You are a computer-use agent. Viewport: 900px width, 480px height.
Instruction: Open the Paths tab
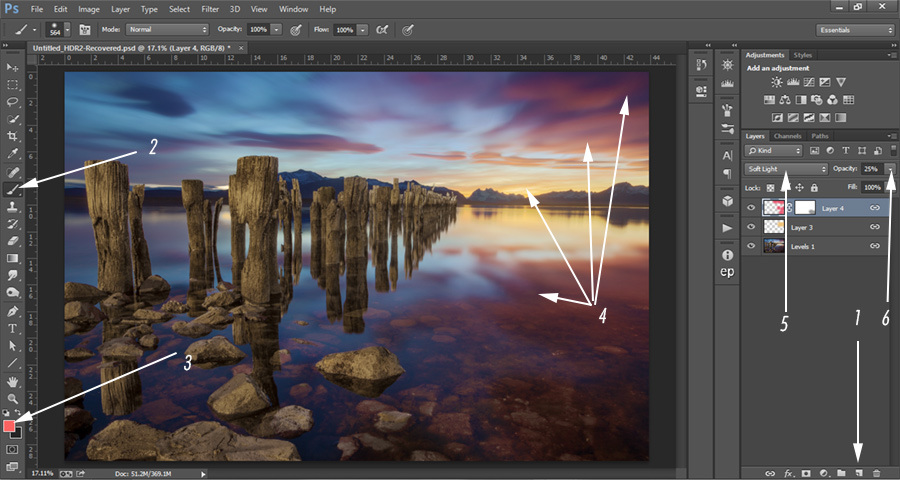(x=820, y=136)
